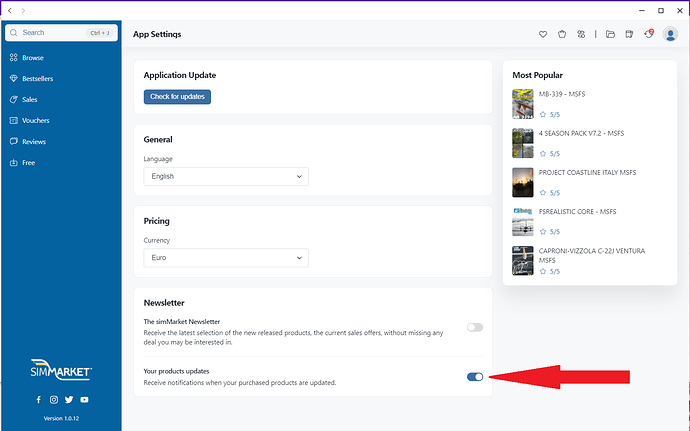Open the shopping basket icon
The image size is (690, 431).
[562, 34]
